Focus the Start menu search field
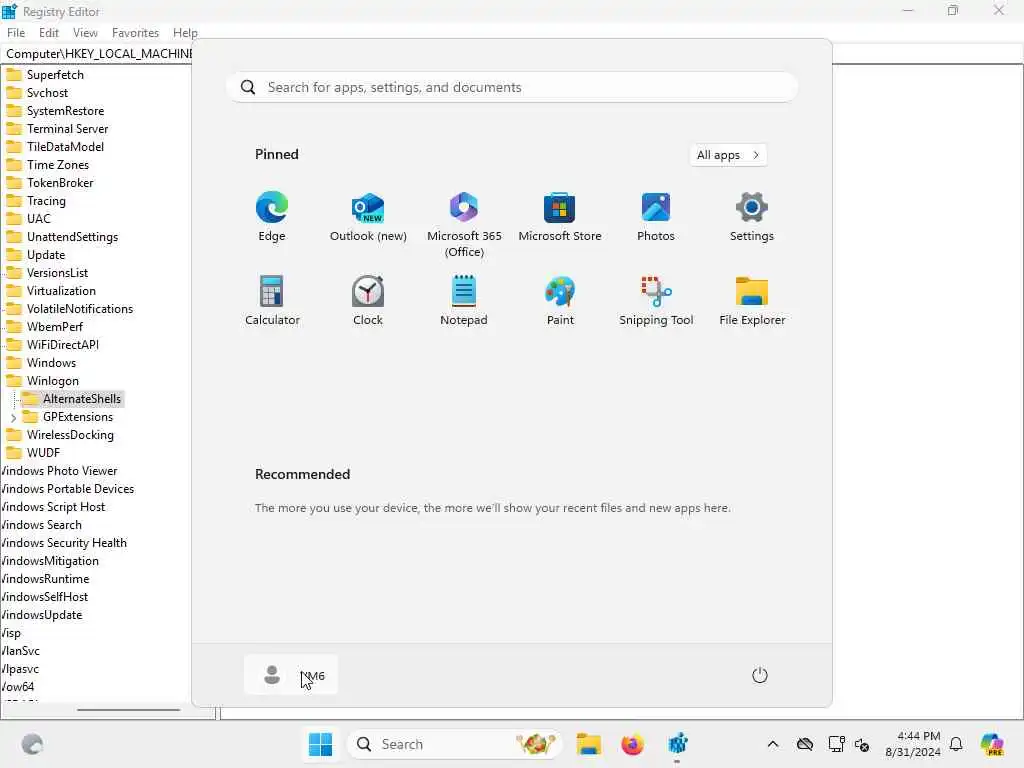 point(512,88)
